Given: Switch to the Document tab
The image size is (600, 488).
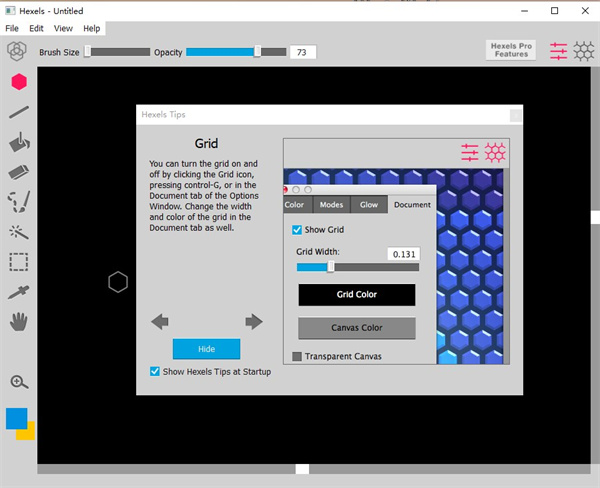Looking at the screenshot, I should (412, 204).
